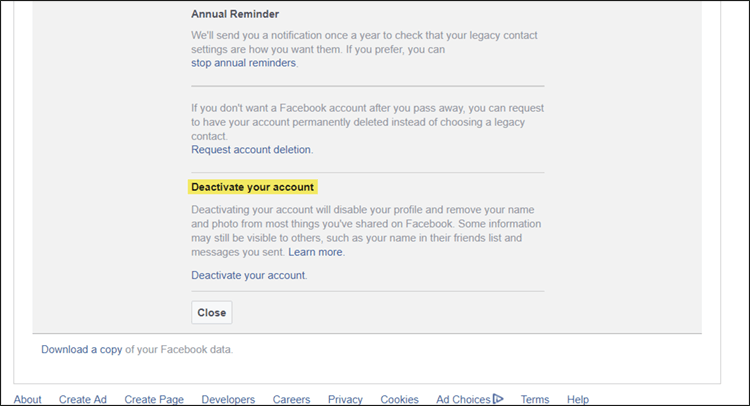Click the 'Download a copy' link
750x406 pixels.
point(81,349)
